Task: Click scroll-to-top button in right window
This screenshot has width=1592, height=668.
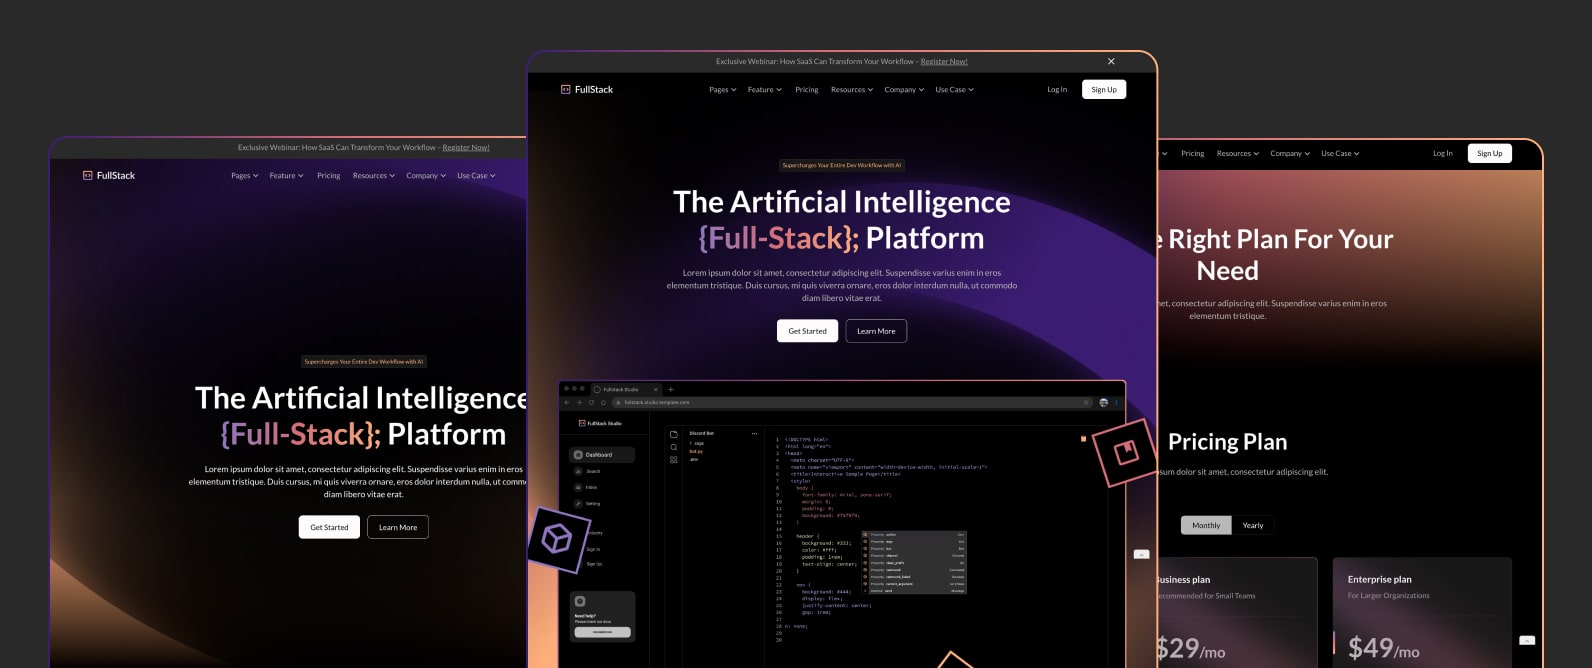Action: [1526, 640]
